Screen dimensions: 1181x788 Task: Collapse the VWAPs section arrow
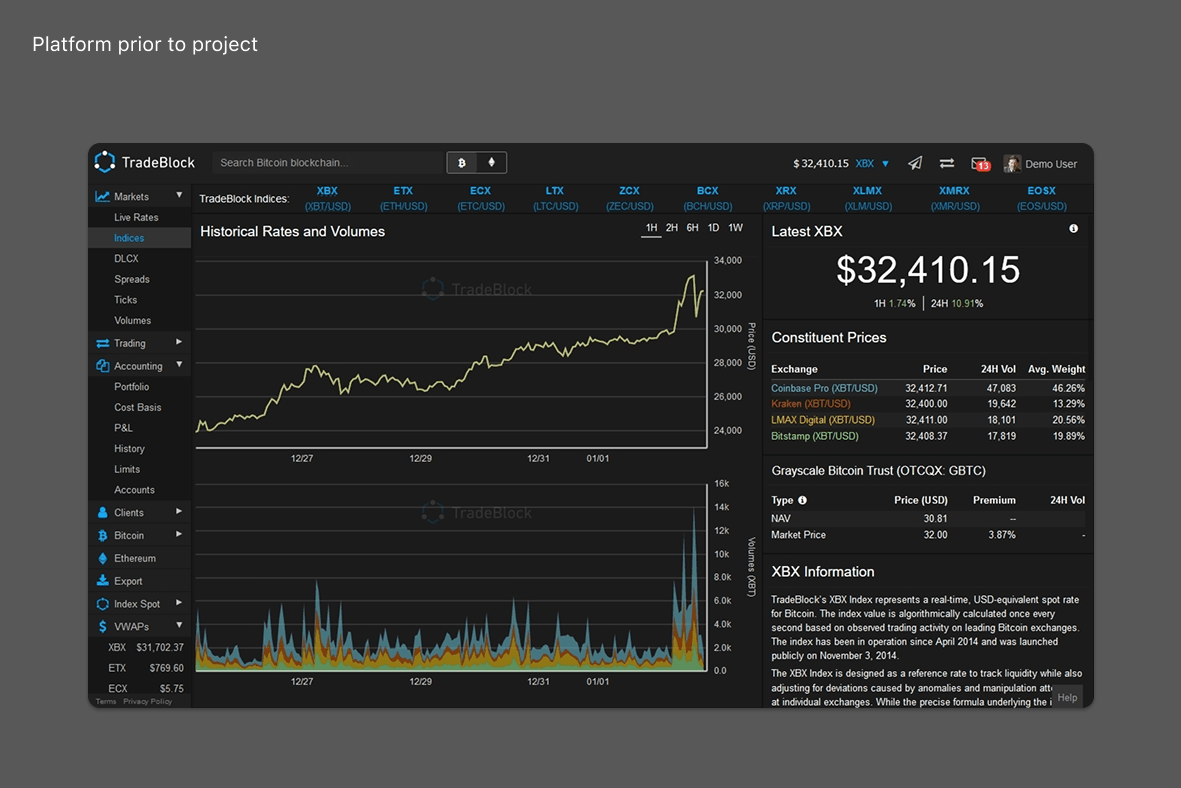point(179,625)
